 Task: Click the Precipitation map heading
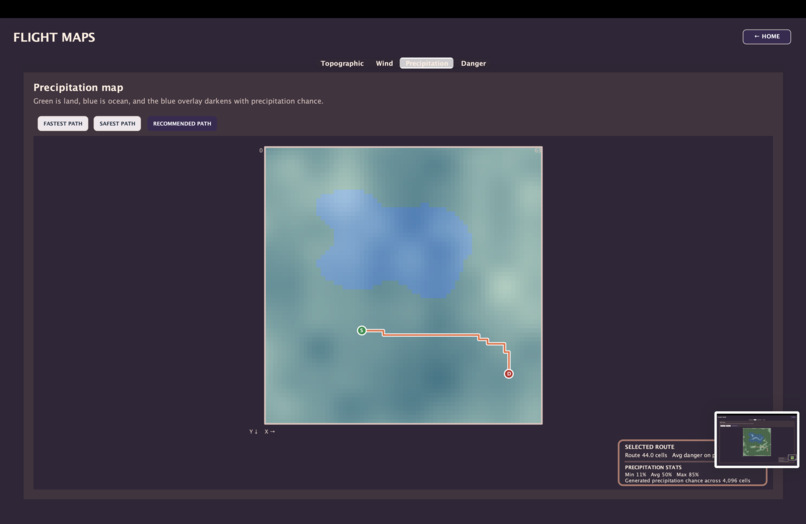pyautogui.click(x=78, y=87)
